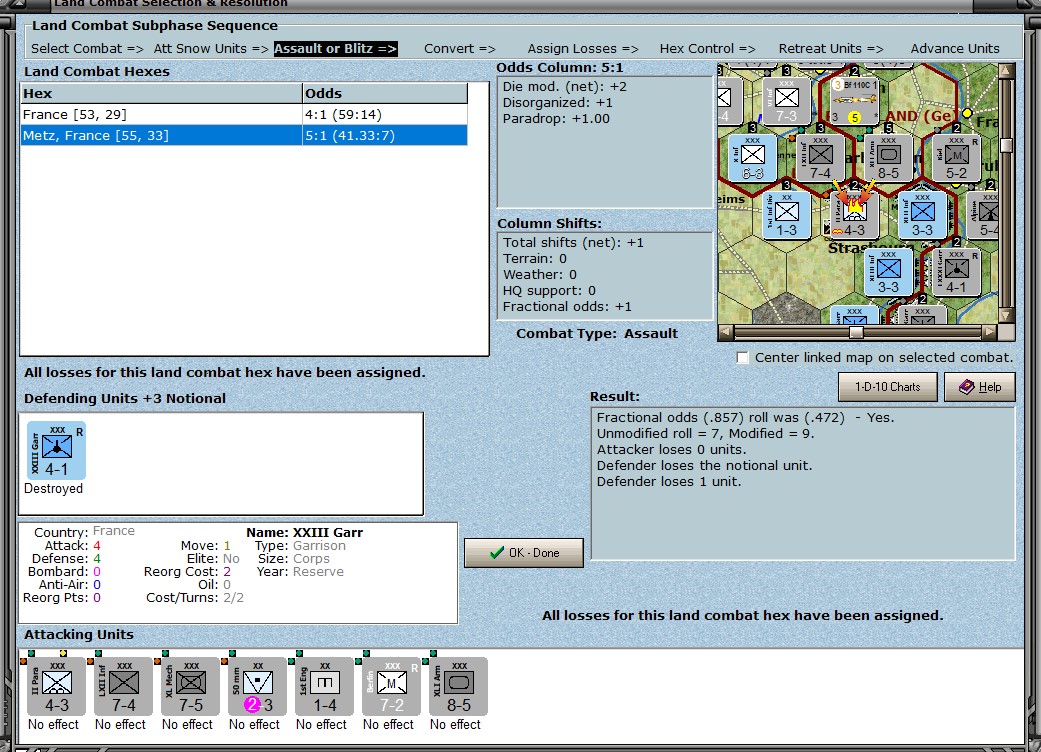Select destroyed XXIII Garr defending unit
The image size is (1041, 752).
(56, 450)
